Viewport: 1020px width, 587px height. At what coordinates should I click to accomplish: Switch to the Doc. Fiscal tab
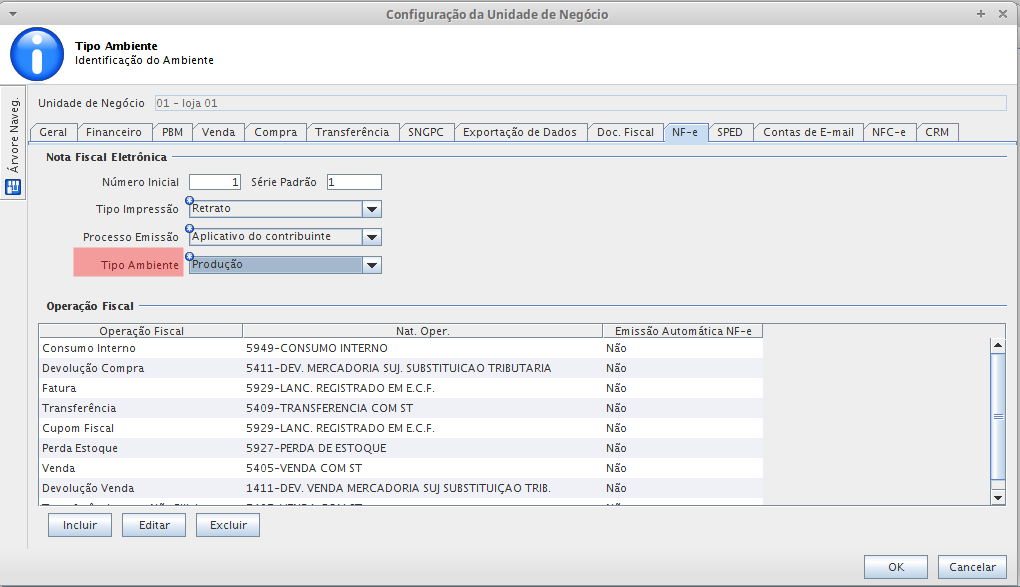625,132
